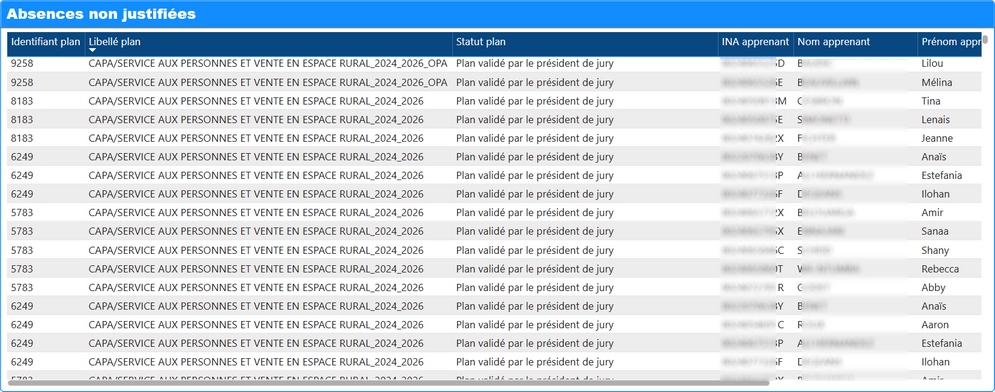
Task: Select the first name Tina
Action: (x=931, y=101)
